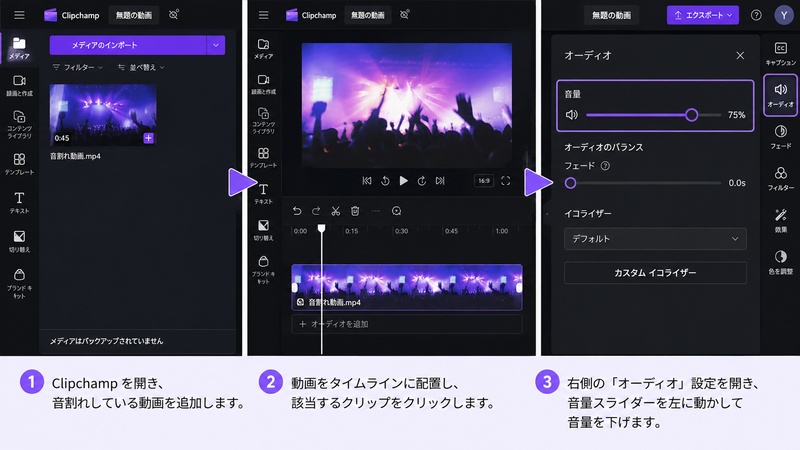
Task: Click ブランドキット icon in middle panel sidebar
Action: (263, 269)
